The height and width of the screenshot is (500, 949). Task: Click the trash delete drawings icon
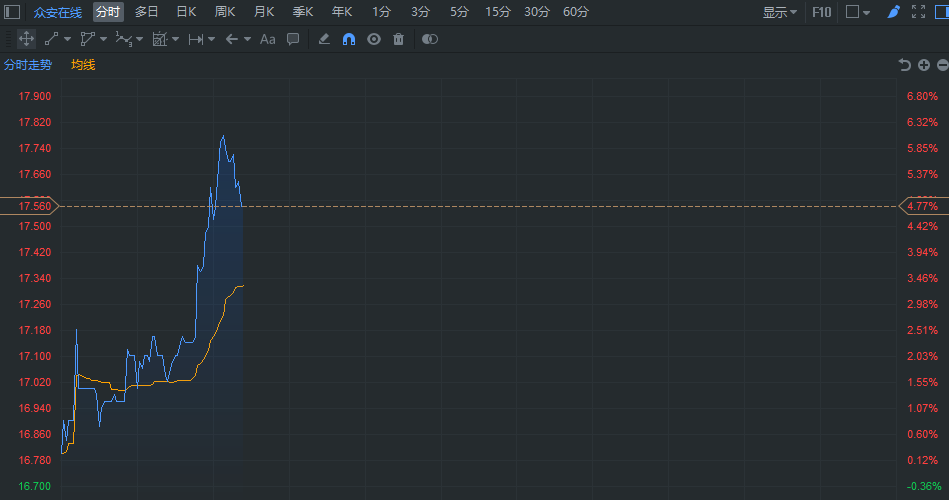pos(398,39)
